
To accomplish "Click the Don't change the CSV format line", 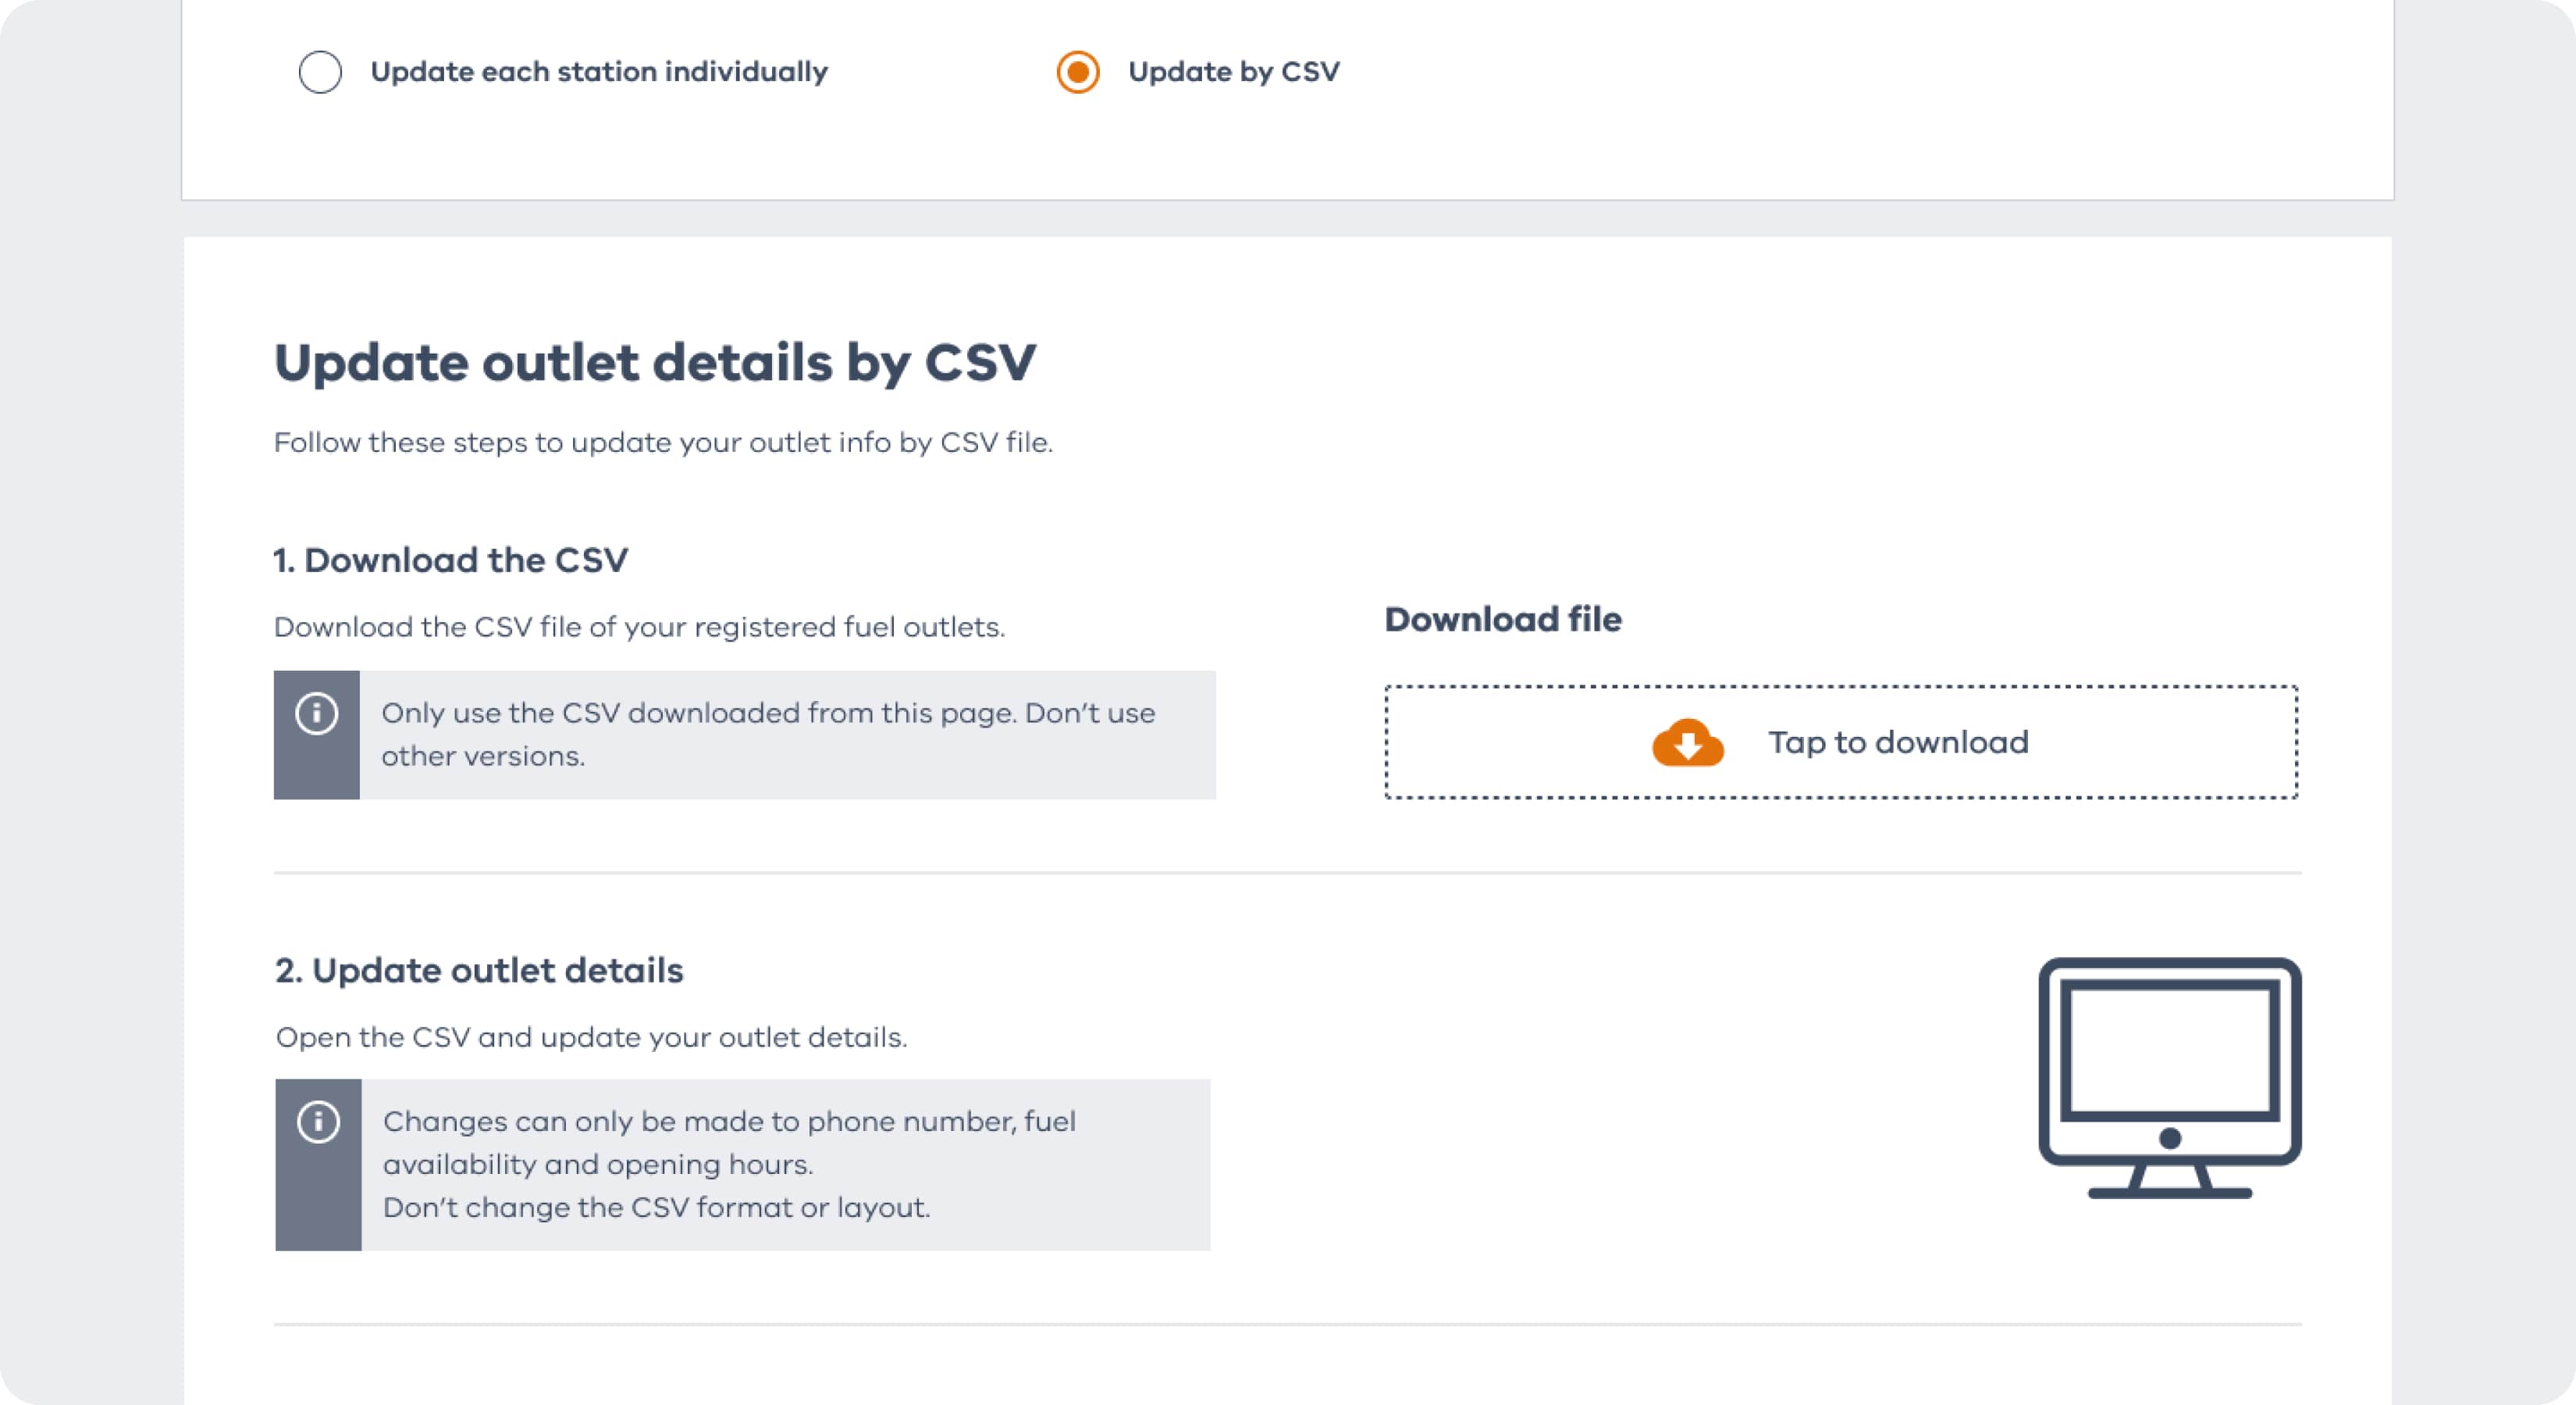I will [x=656, y=1208].
